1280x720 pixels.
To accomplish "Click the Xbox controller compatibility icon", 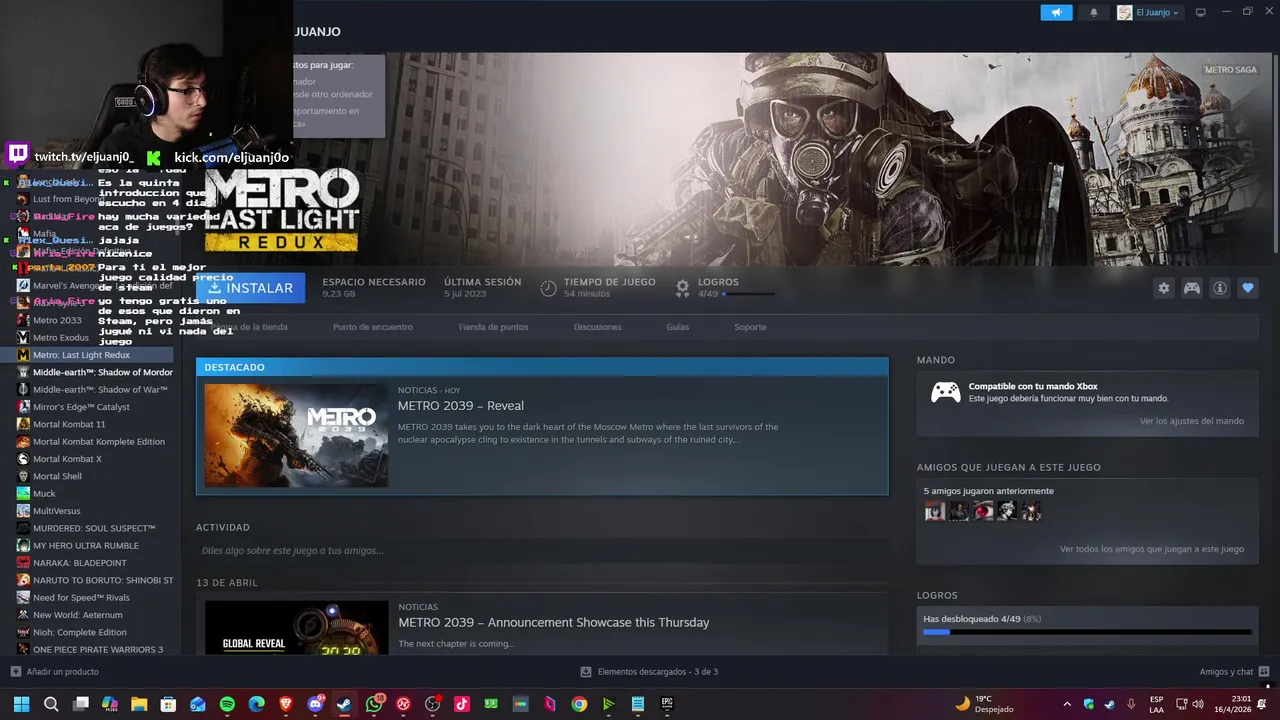I will [945, 392].
